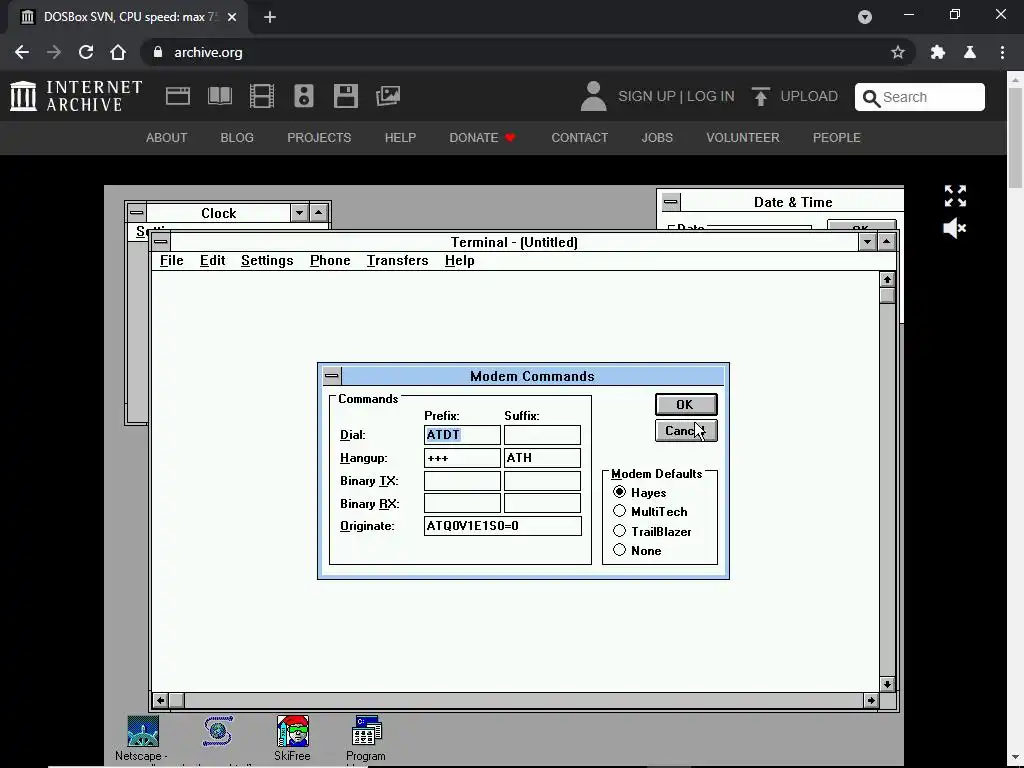1024x768 pixels.
Task: Click Terminal horizontal scrollbar right arrow
Action: (871, 700)
